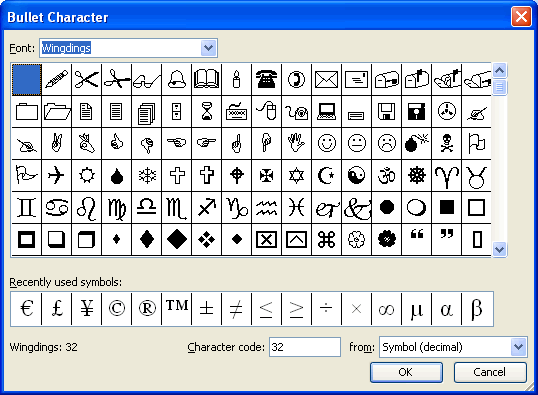The width and height of the screenshot is (538, 395).
Task: Insert the recently used plus-minus symbol
Action: (207, 309)
